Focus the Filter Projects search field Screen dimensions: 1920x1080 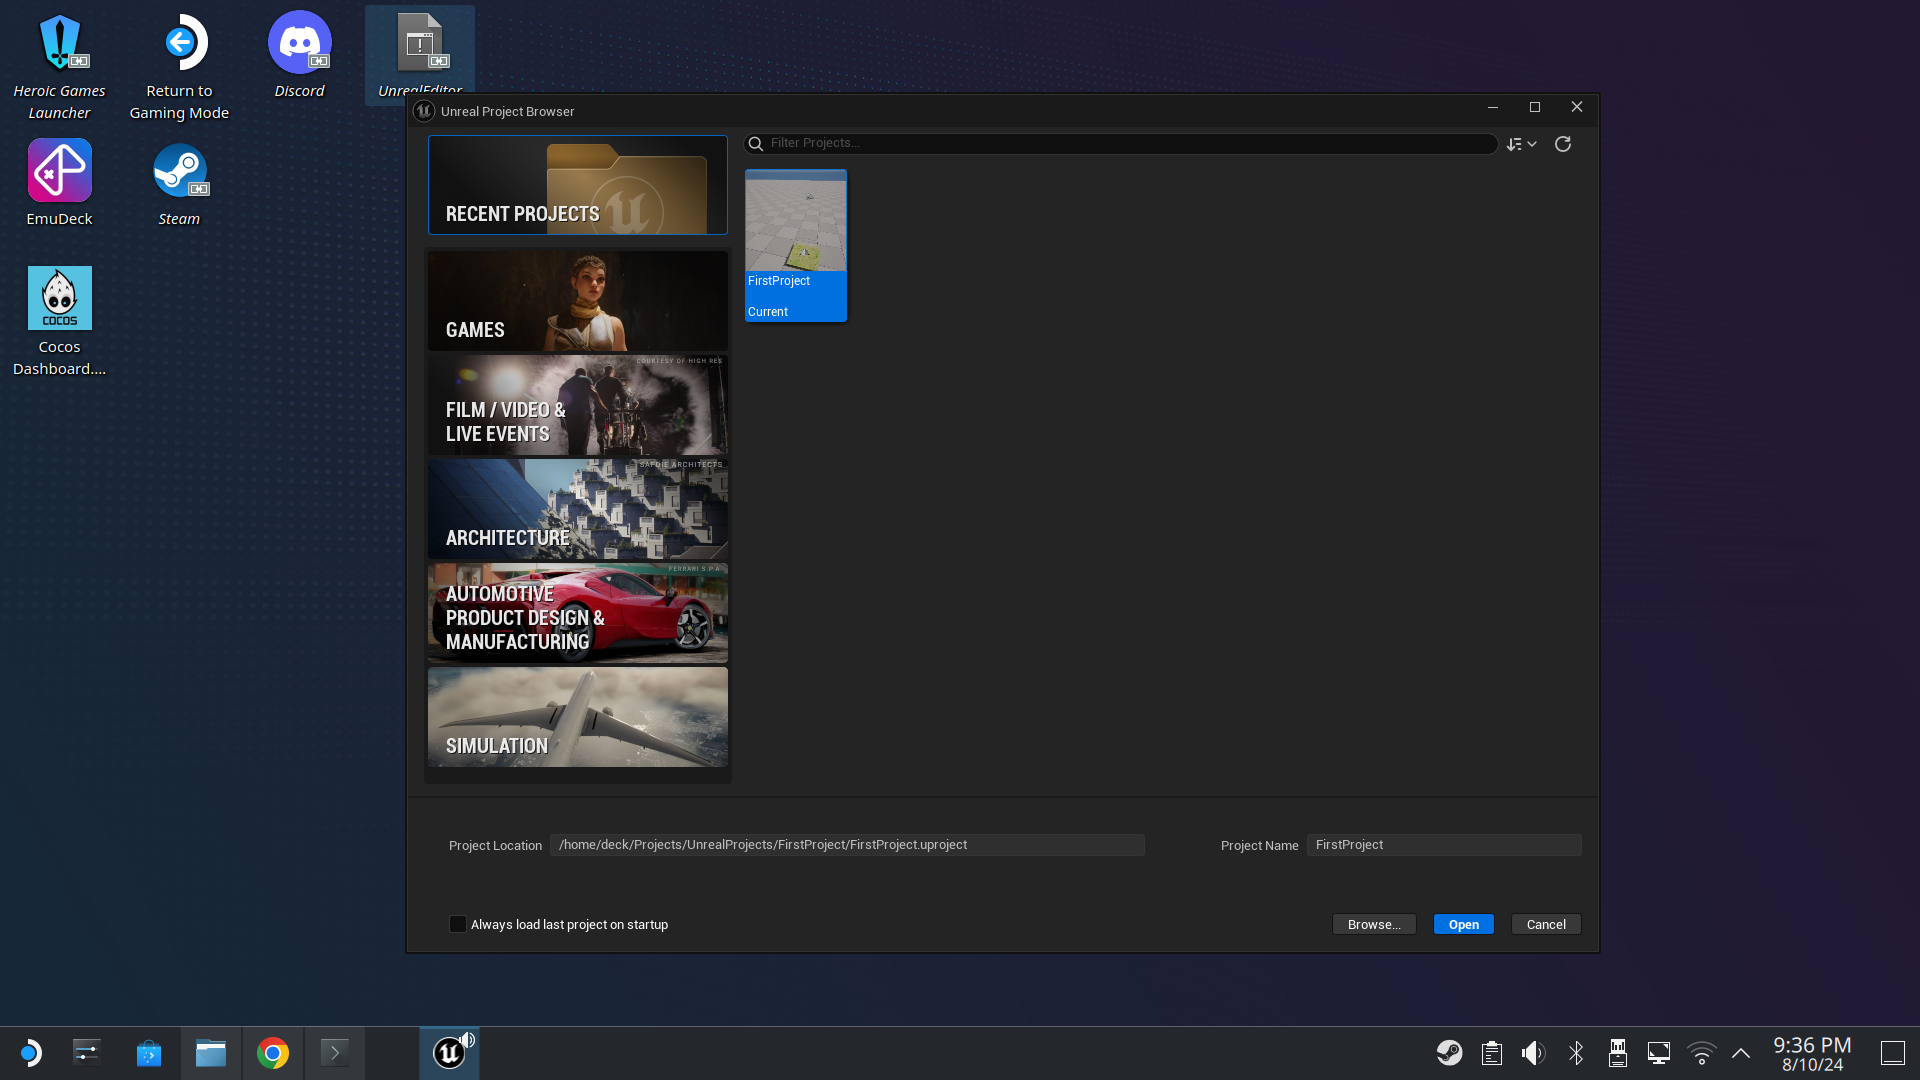tap(1120, 143)
